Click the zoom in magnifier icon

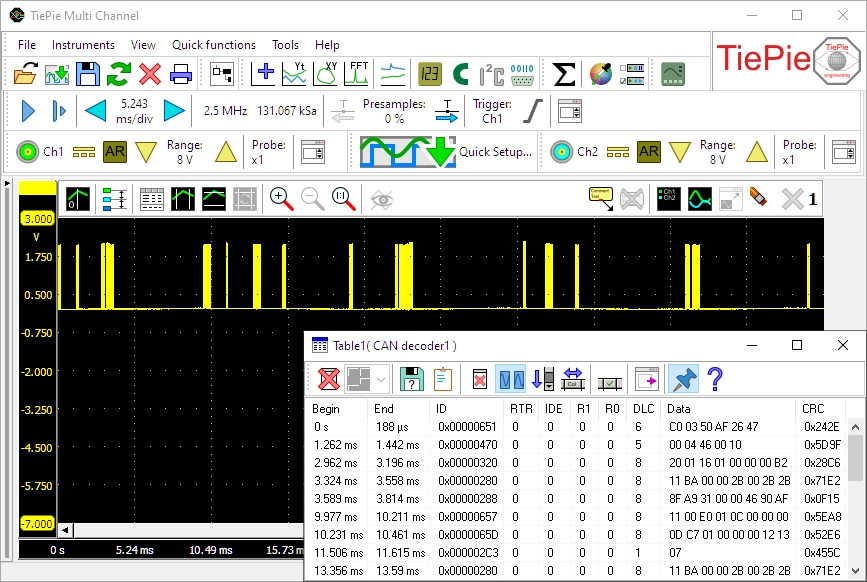coord(282,199)
